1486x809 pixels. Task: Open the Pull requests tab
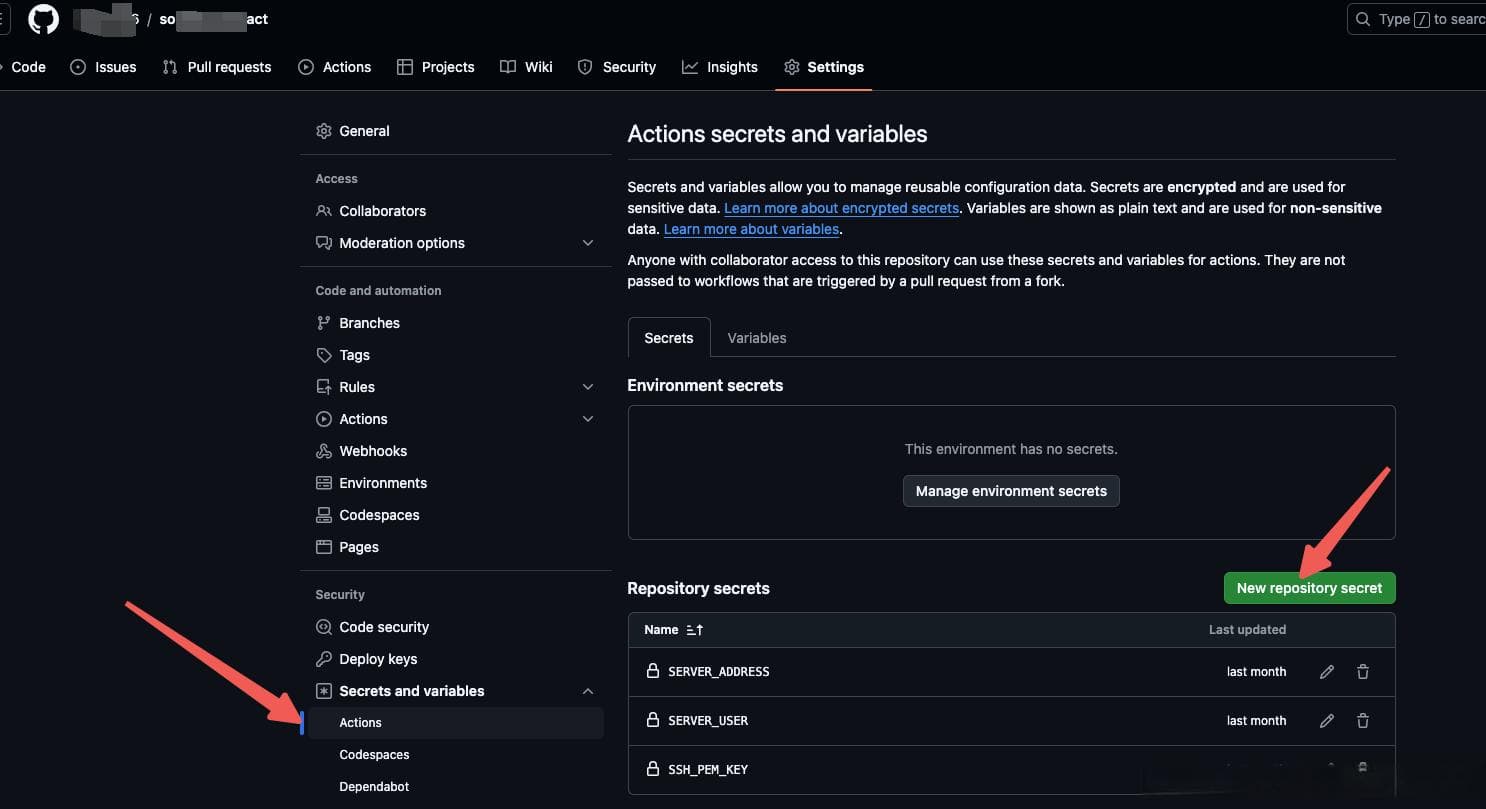coord(217,67)
